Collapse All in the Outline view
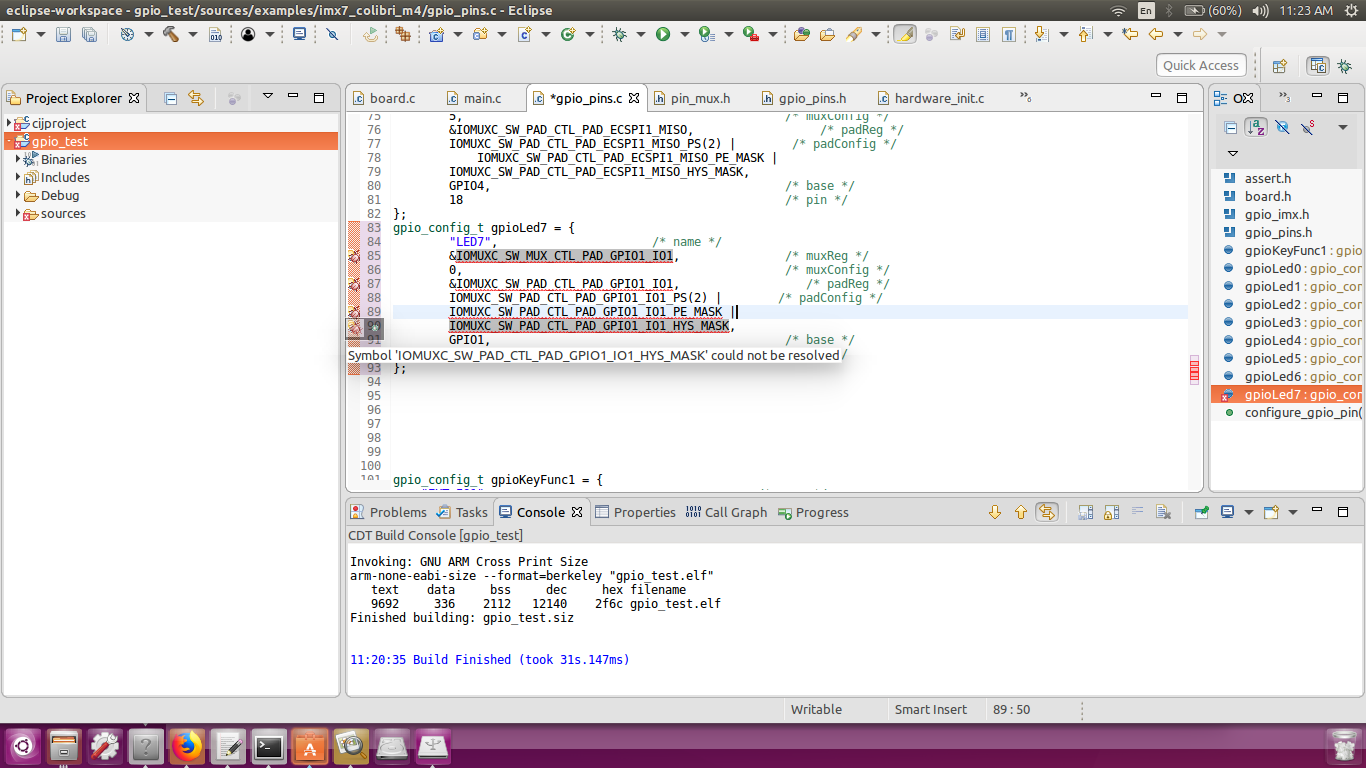This screenshot has width=1366, height=768. (1231, 127)
